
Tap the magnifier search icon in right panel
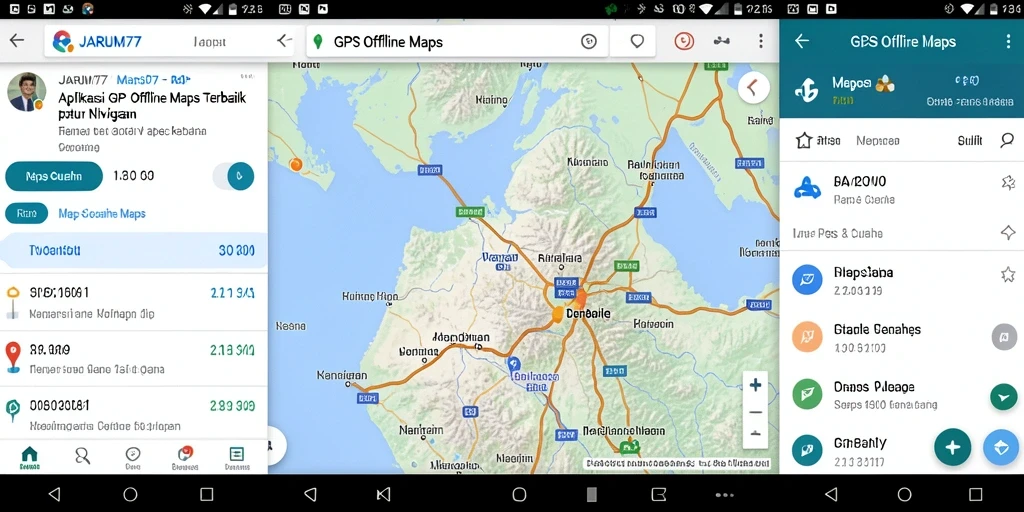coord(1007,140)
